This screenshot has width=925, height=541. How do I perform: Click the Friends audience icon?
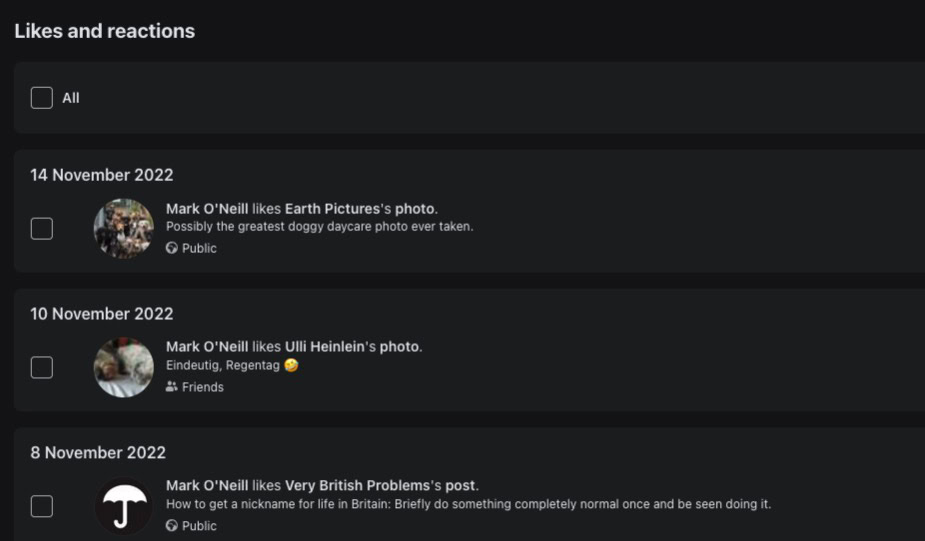[172, 387]
